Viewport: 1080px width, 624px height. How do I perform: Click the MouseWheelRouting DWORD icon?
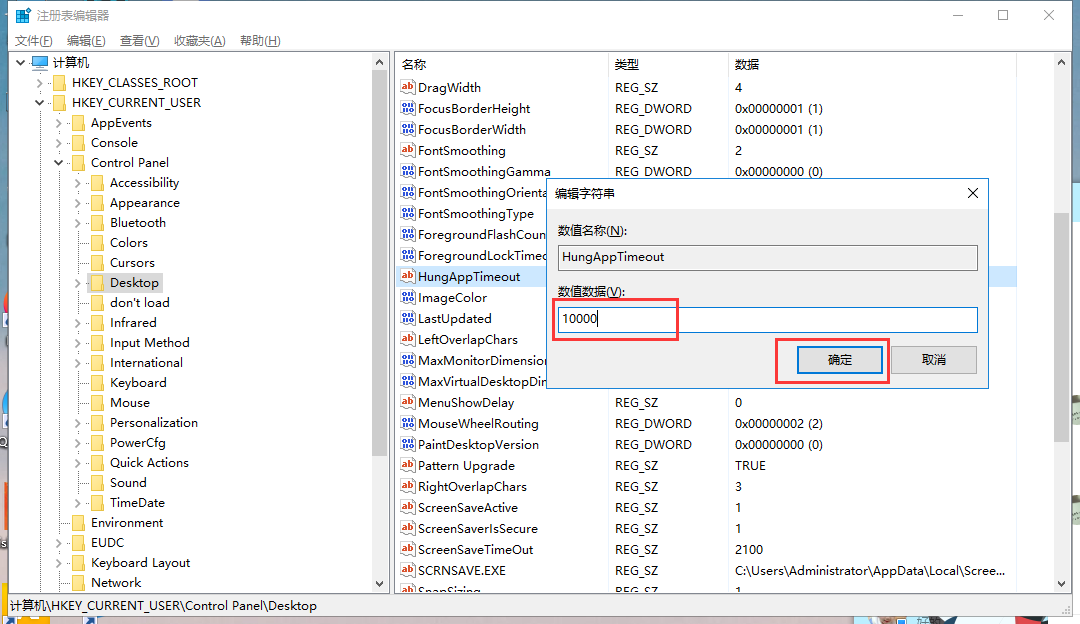[x=407, y=424]
